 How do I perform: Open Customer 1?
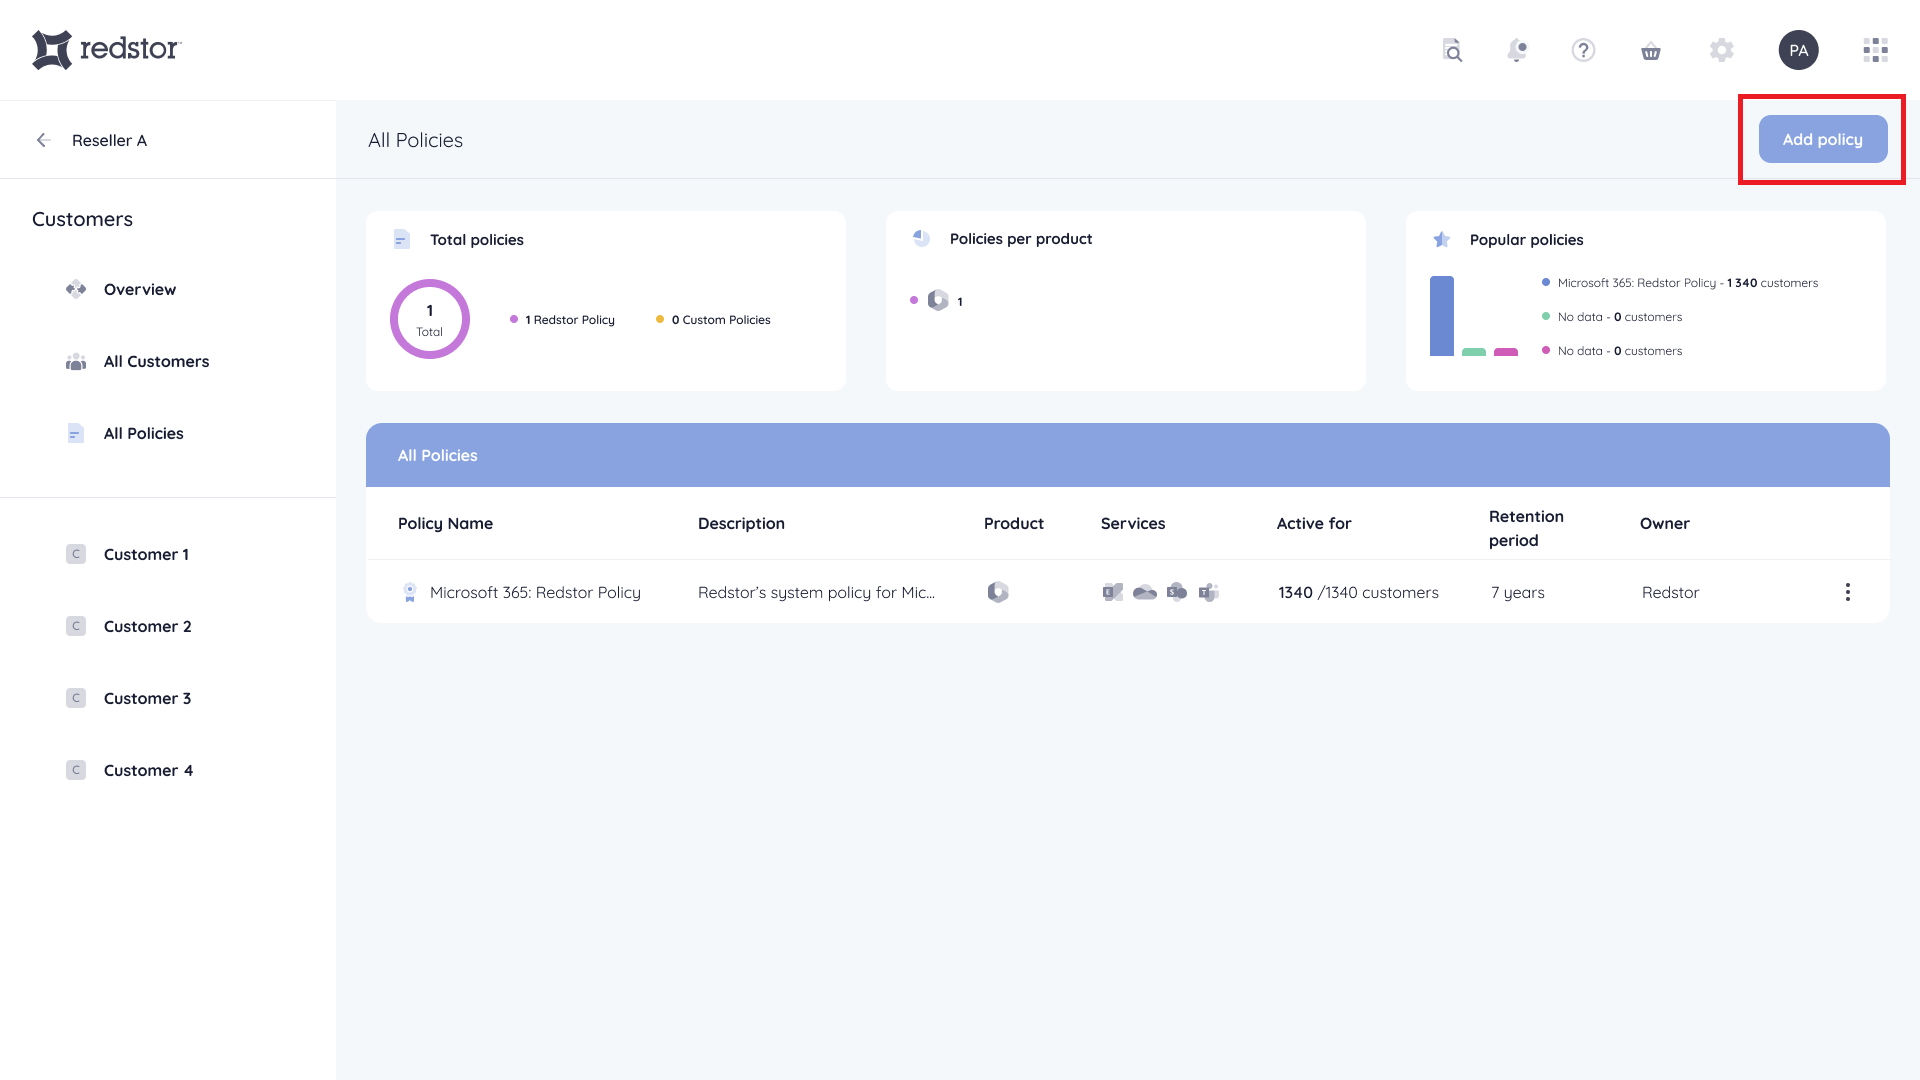[x=146, y=554]
